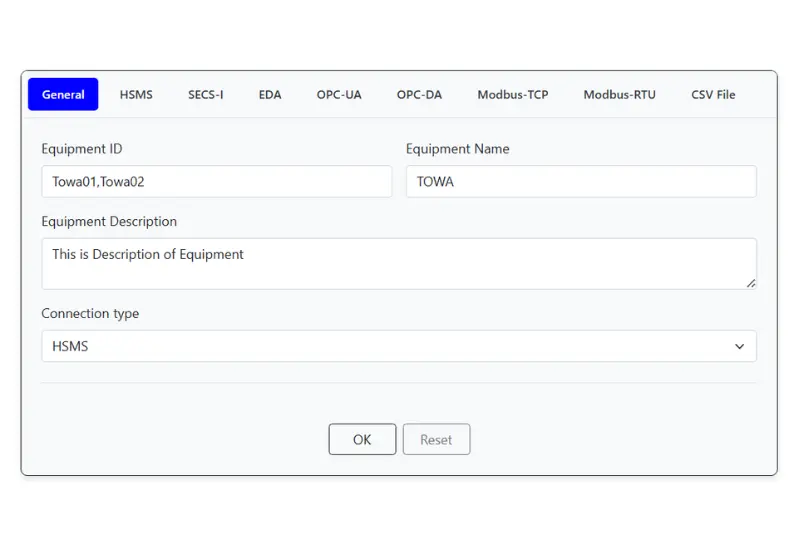Click the Equipment Name field containing TOWA
This screenshot has width=800, height=550.
pyautogui.click(x=581, y=182)
